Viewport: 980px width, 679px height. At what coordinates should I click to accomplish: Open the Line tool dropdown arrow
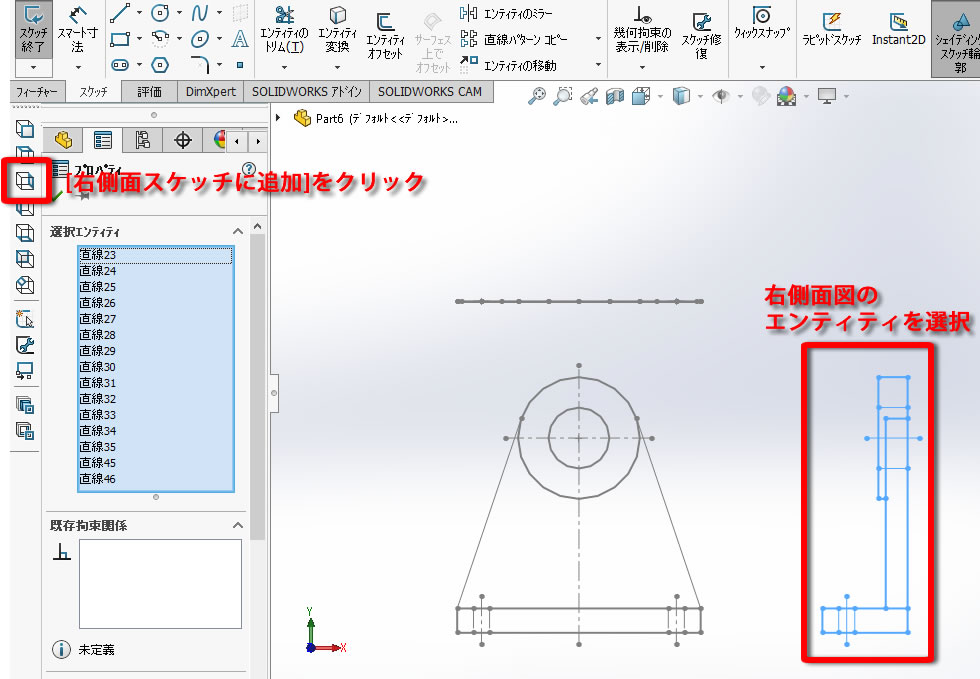pos(139,13)
